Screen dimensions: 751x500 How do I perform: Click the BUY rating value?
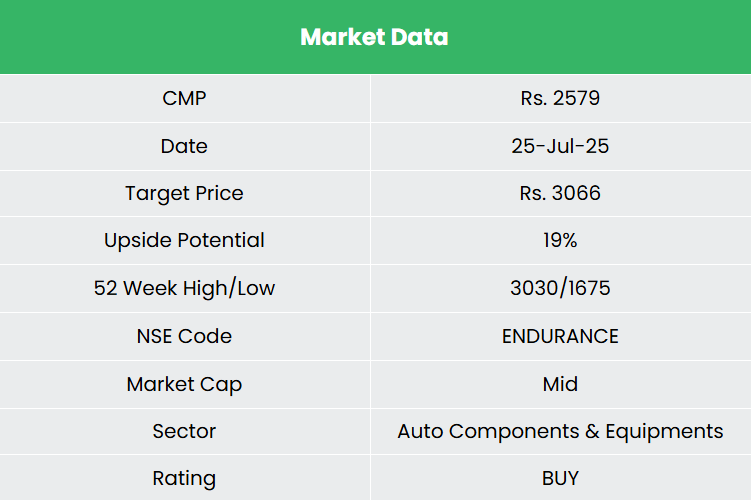coord(560,479)
